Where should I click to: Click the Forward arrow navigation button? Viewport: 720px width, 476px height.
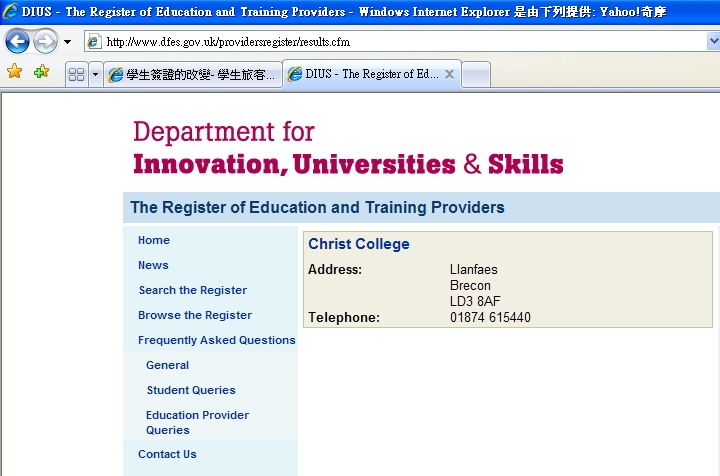(x=45, y=42)
